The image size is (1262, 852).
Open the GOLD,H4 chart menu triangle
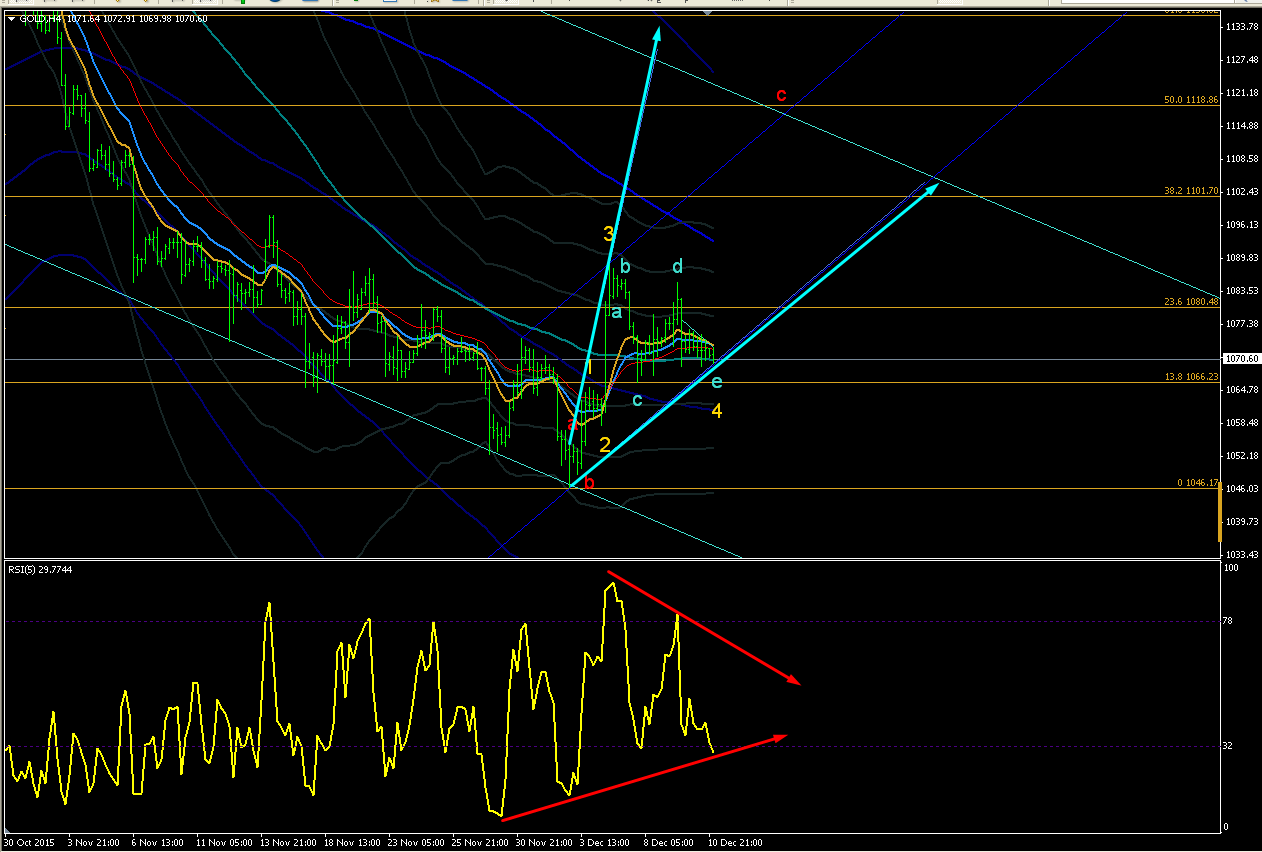tap(10, 18)
